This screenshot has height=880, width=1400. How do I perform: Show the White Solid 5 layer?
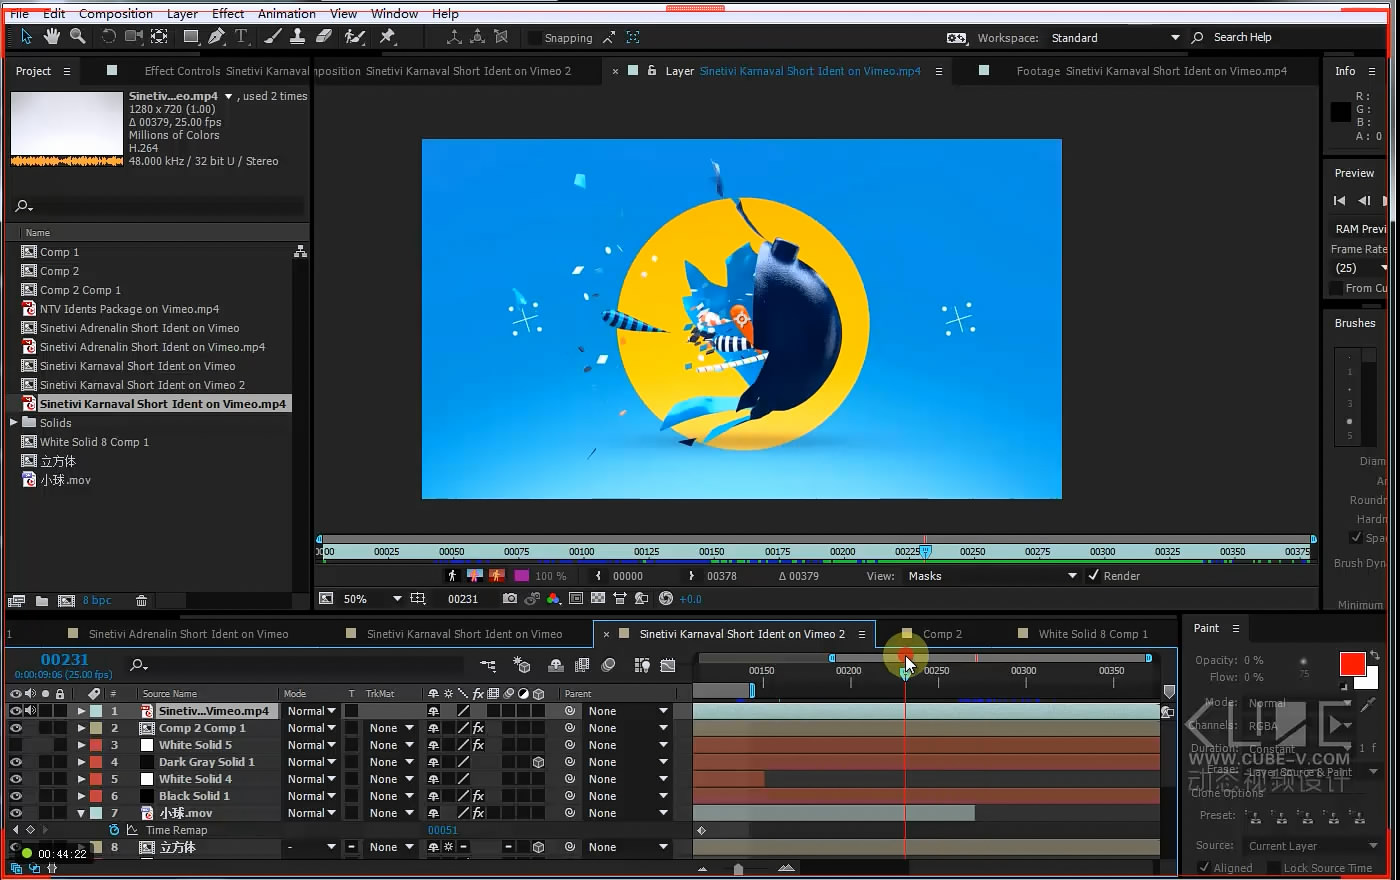pyautogui.click(x=15, y=745)
